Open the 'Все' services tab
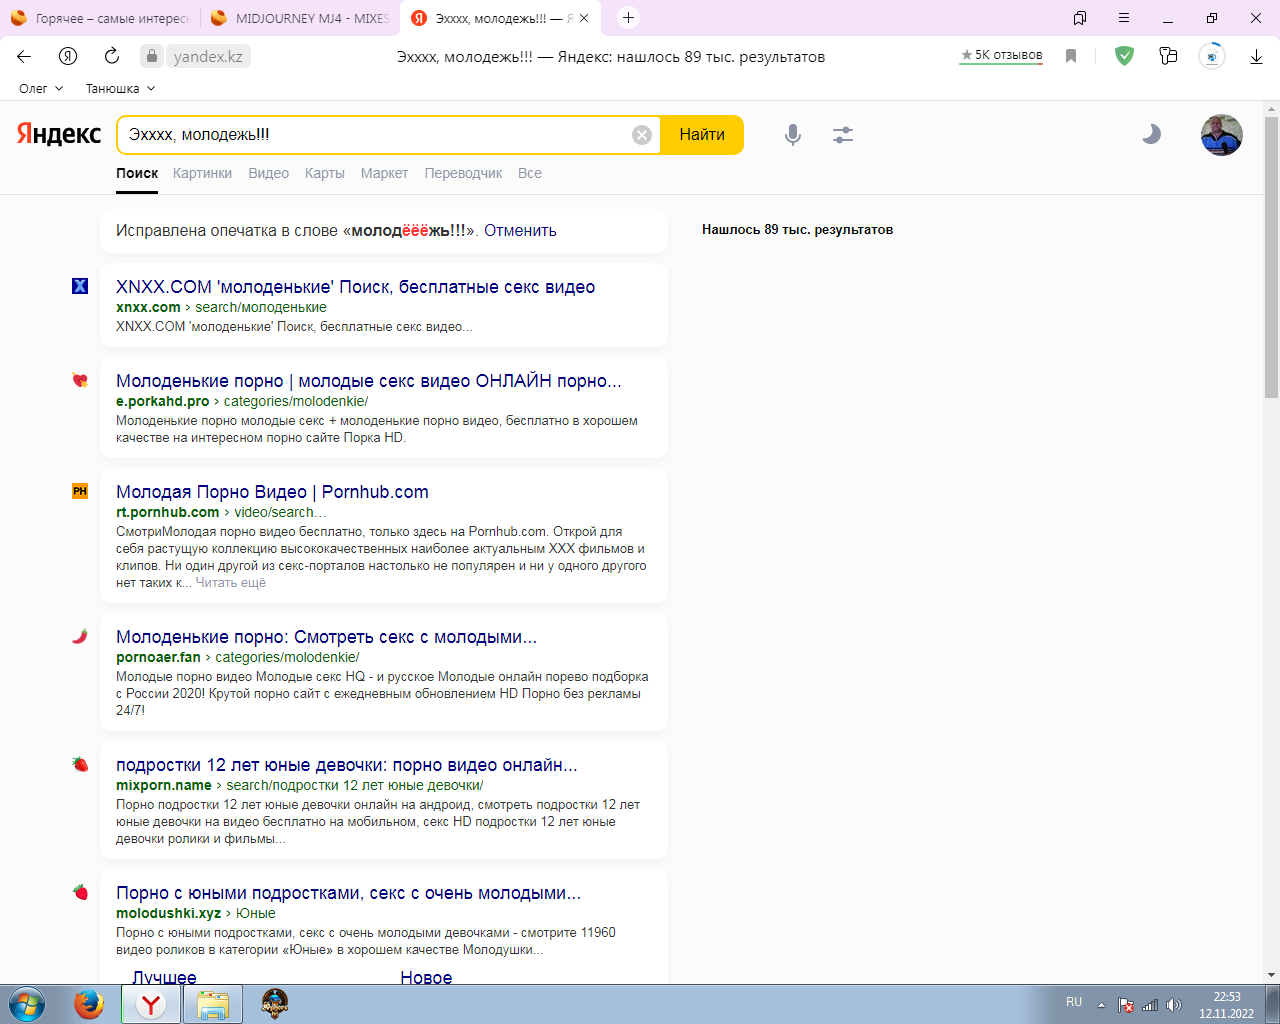 pos(530,173)
